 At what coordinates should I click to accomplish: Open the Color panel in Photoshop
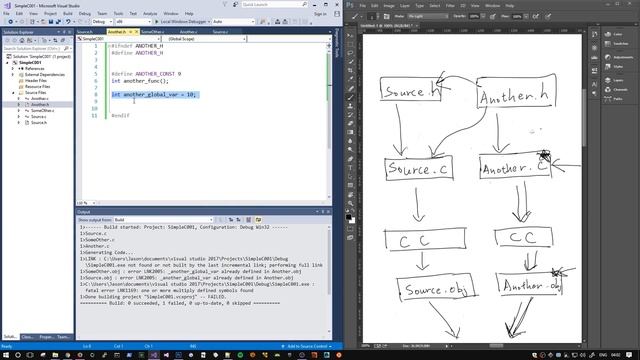coord(614,34)
